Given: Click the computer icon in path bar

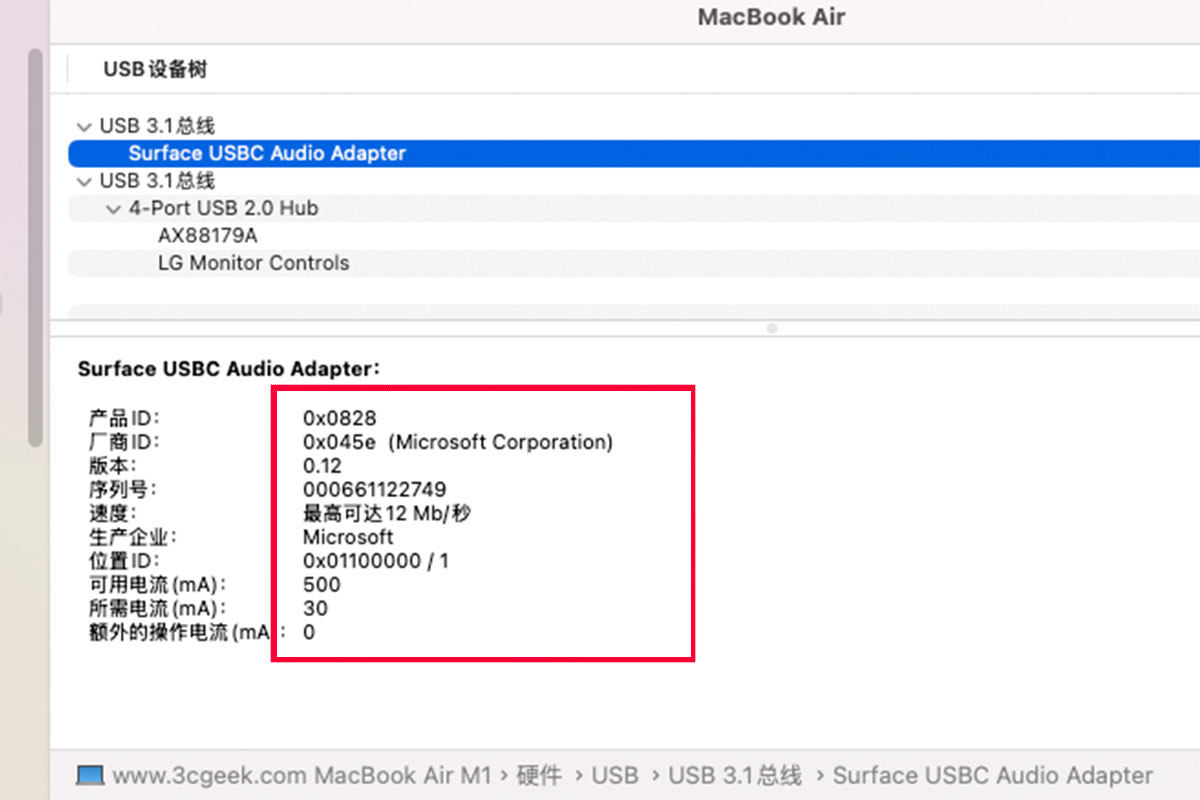Looking at the screenshot, I should click(90, 775).
